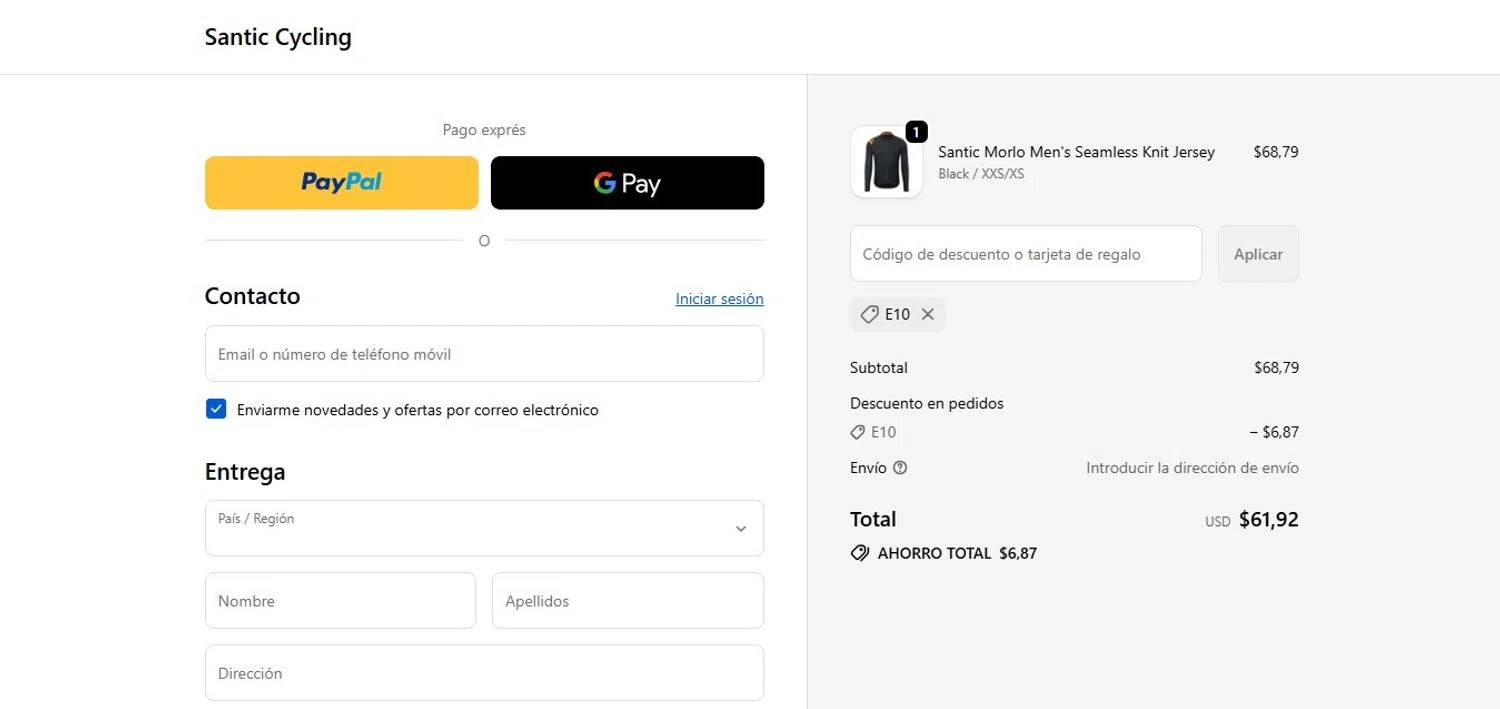This screenshot has height=709, width=1500.
Task: Uncheck Enviarme novedades y ofertas checkbox
Action: coord(216,409)
